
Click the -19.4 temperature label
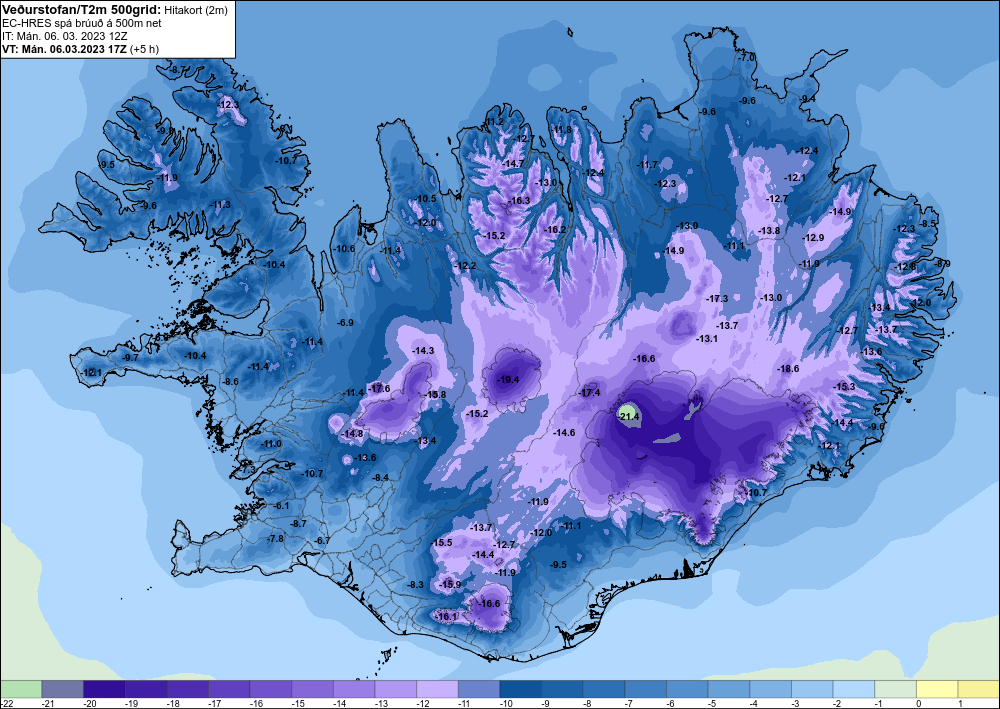point(508,380)
